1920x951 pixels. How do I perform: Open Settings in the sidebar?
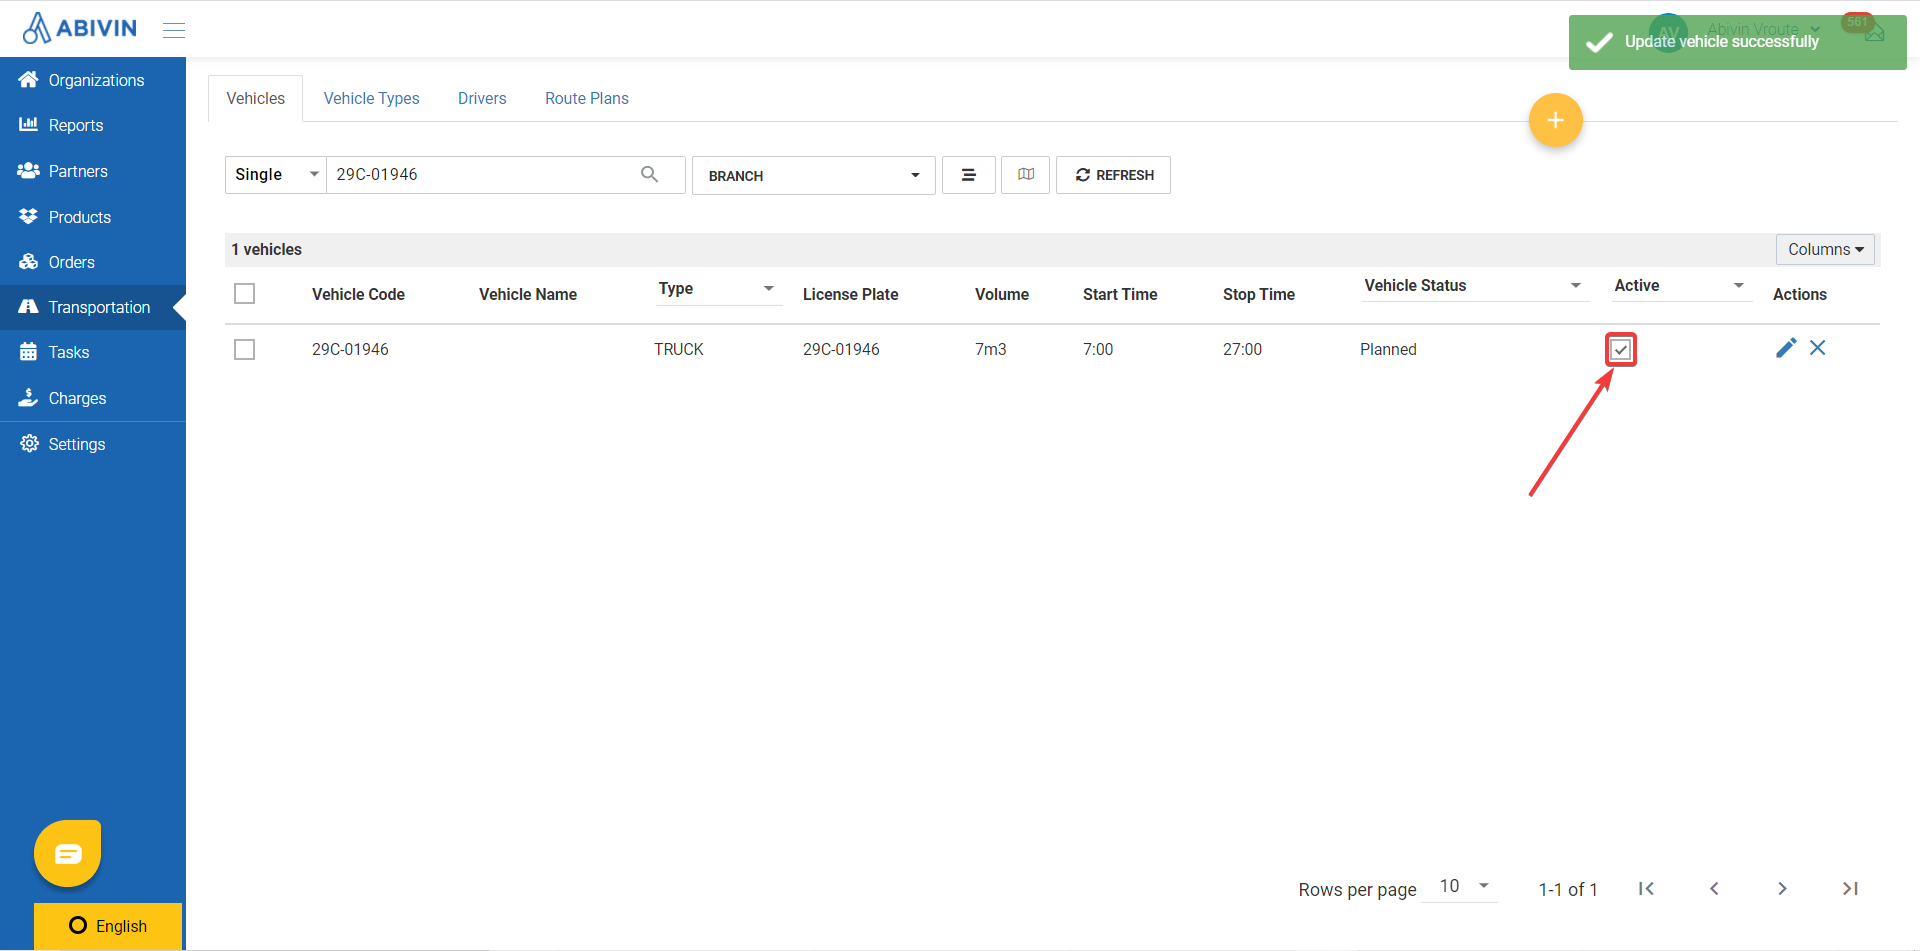(x=93, y=444)
